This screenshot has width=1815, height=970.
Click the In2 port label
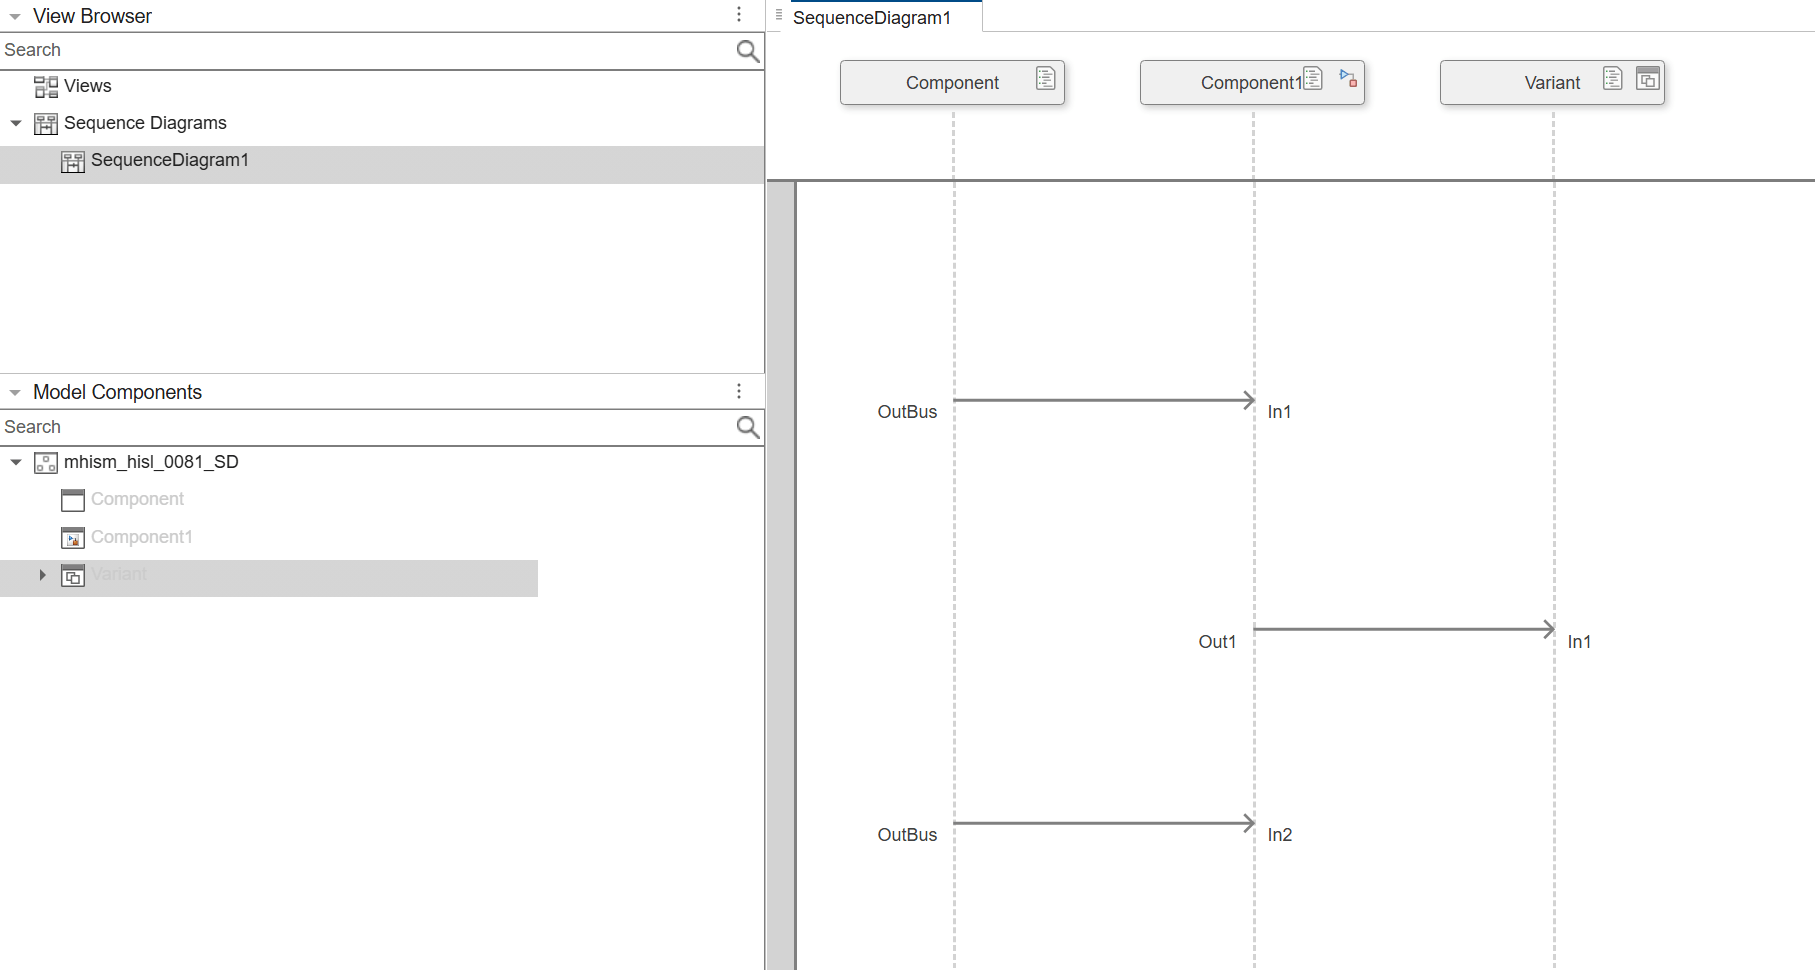1279,835
